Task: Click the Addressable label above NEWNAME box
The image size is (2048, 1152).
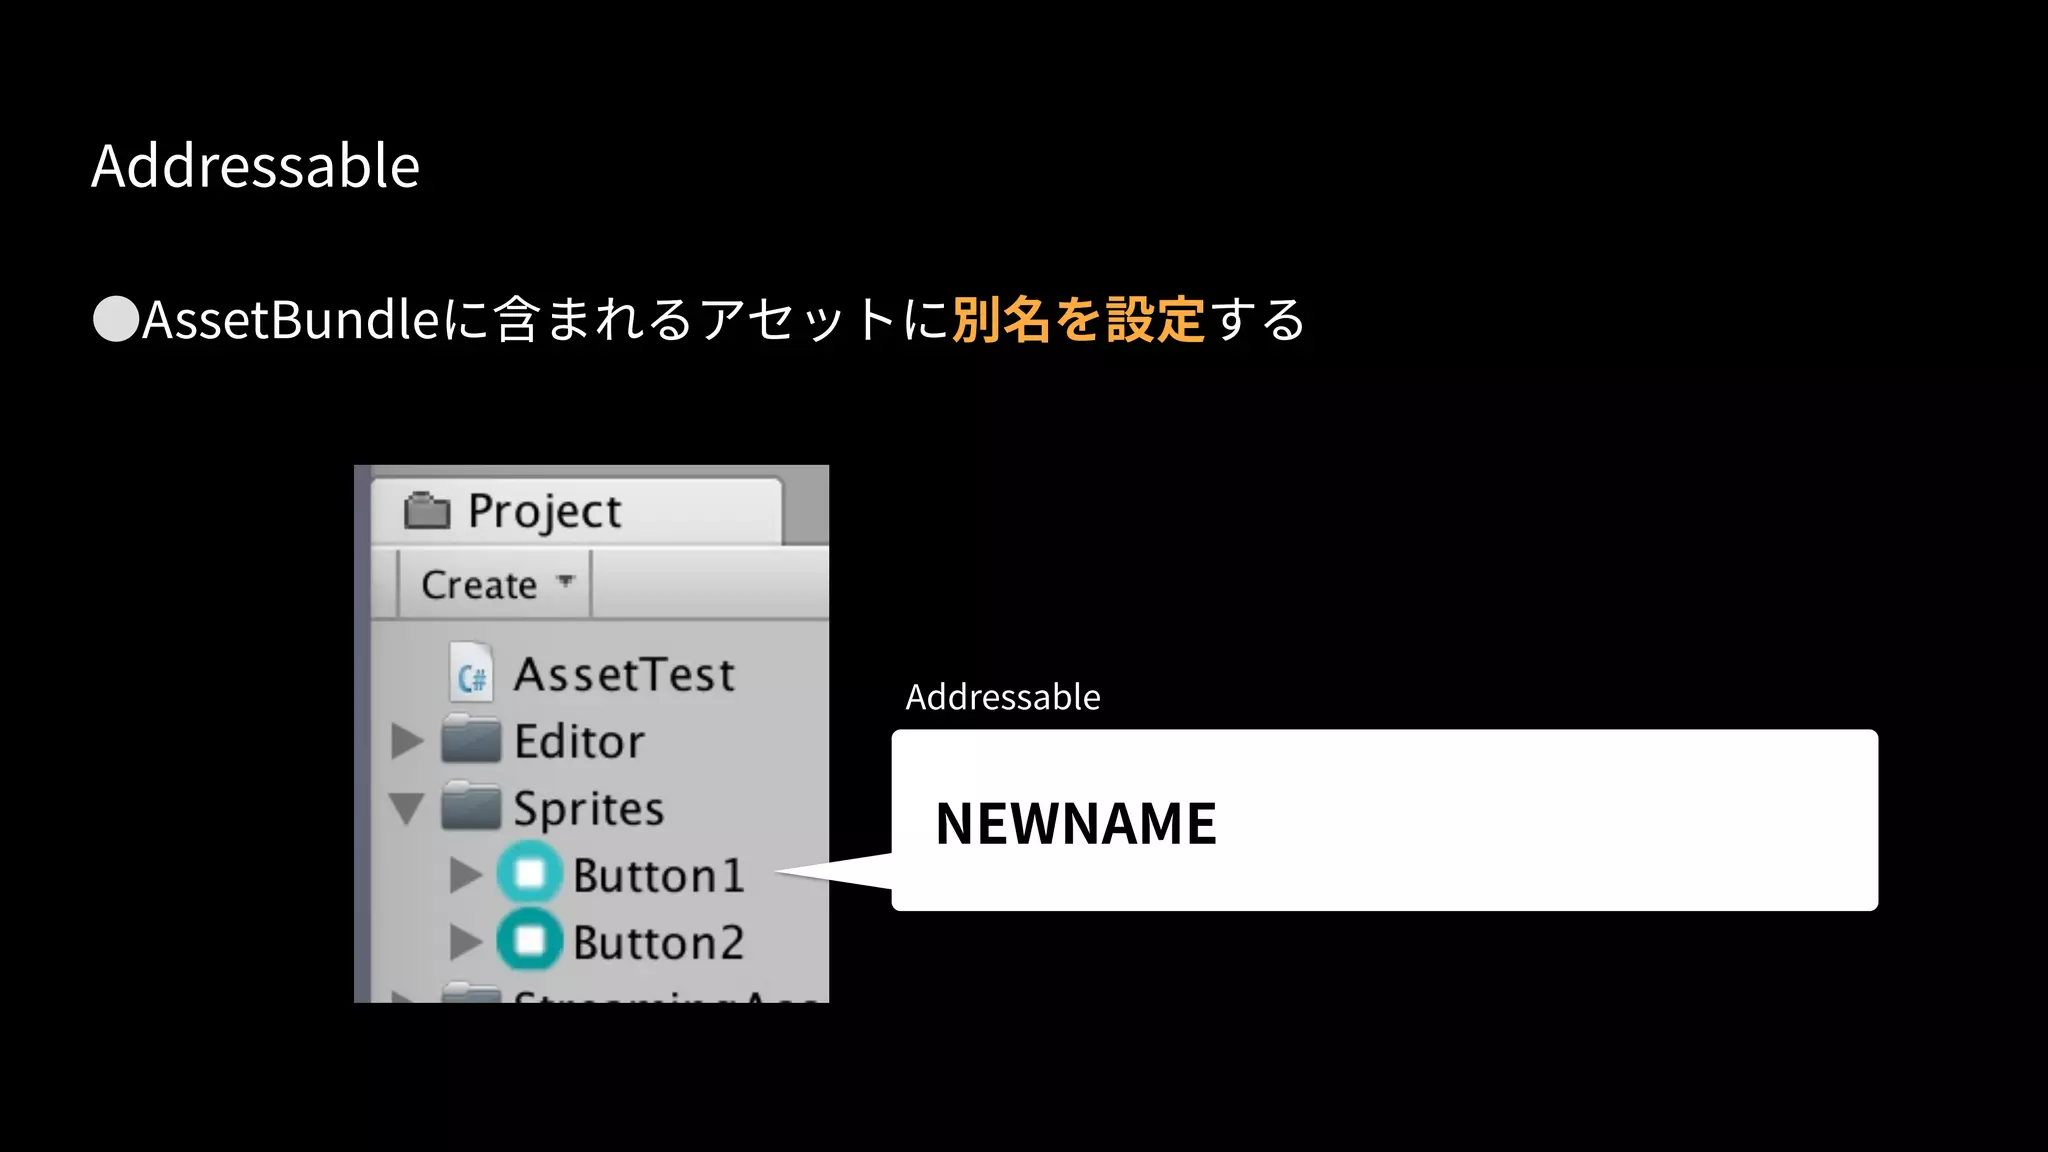Action: tap(1003, 697)
